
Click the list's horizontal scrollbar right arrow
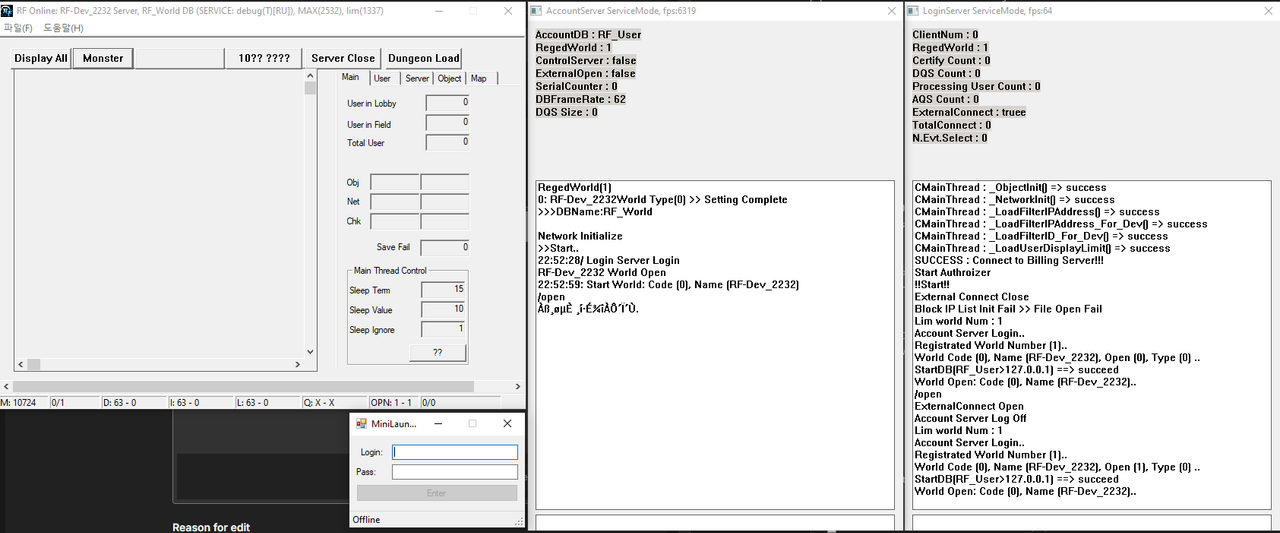point(299,365)
